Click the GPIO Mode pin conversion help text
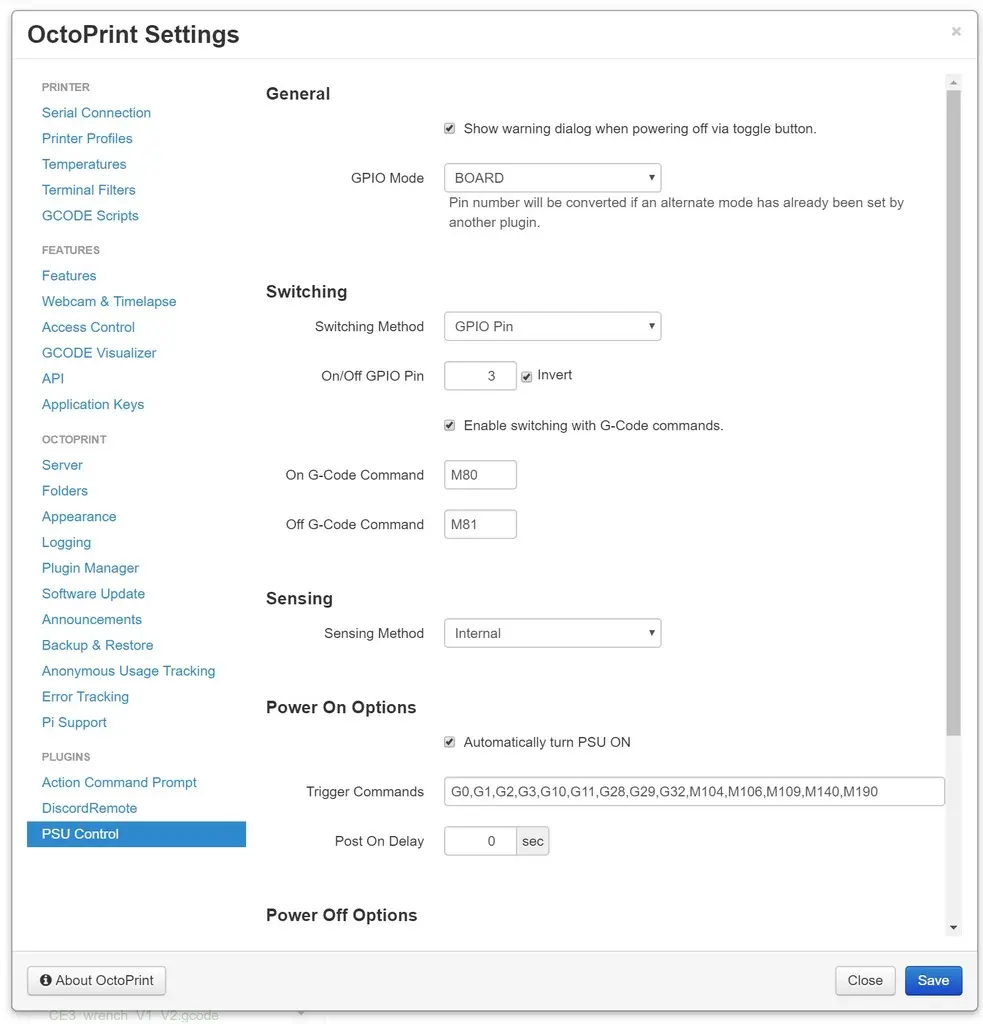The width and height of the screenshot is (983, 1024). (x=676, y=213)
